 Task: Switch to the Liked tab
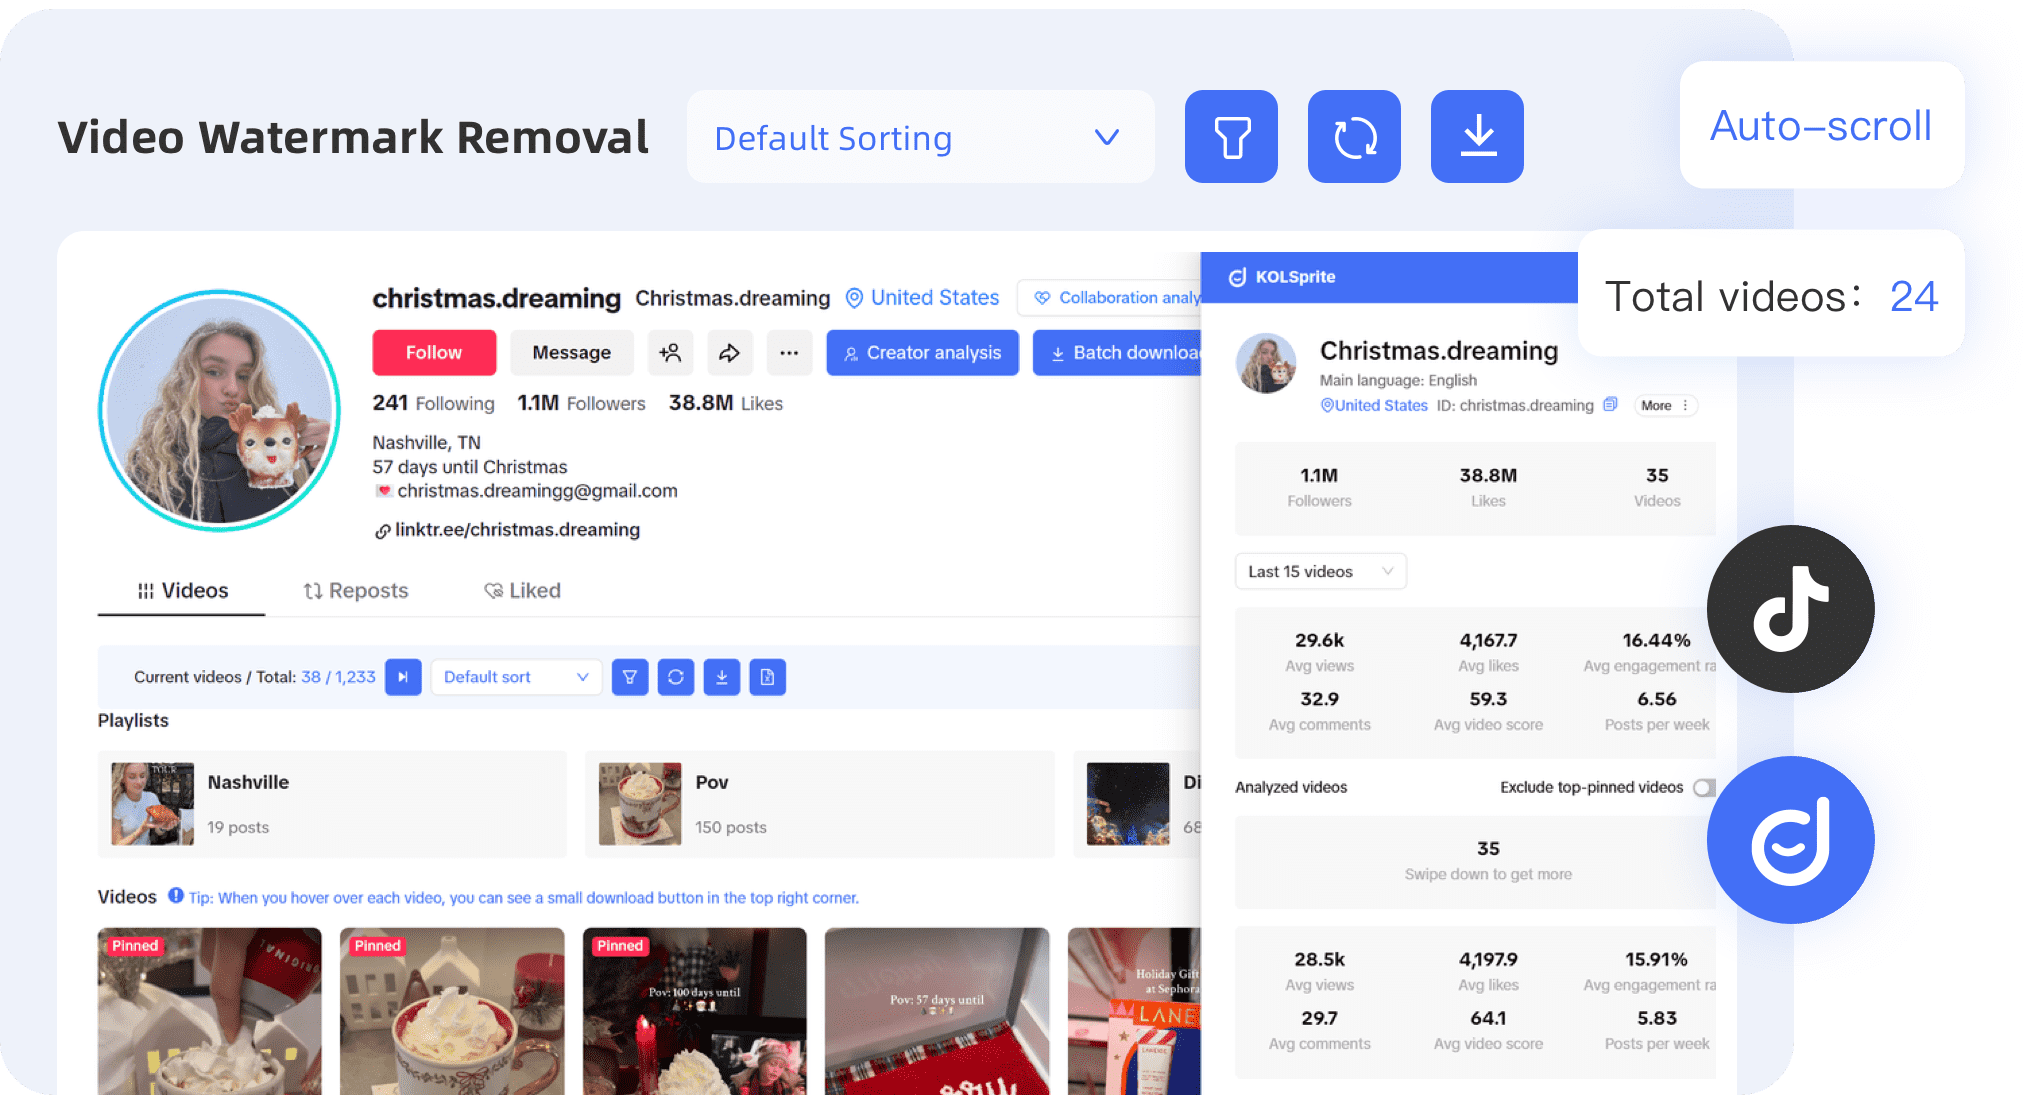[522, 591]
